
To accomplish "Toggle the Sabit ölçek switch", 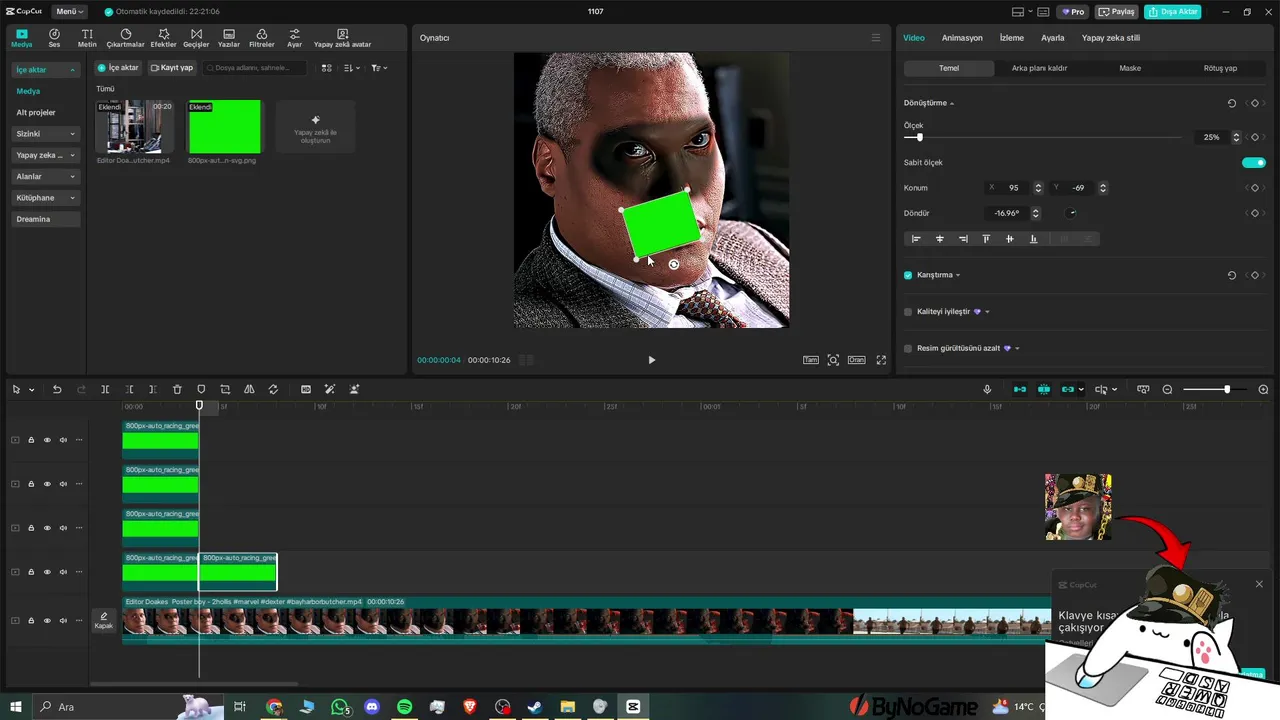I will click(x=1253, y=162).
